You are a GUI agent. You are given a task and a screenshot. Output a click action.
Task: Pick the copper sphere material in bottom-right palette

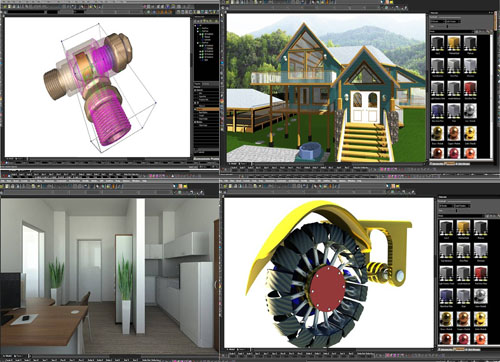(463, 319)
